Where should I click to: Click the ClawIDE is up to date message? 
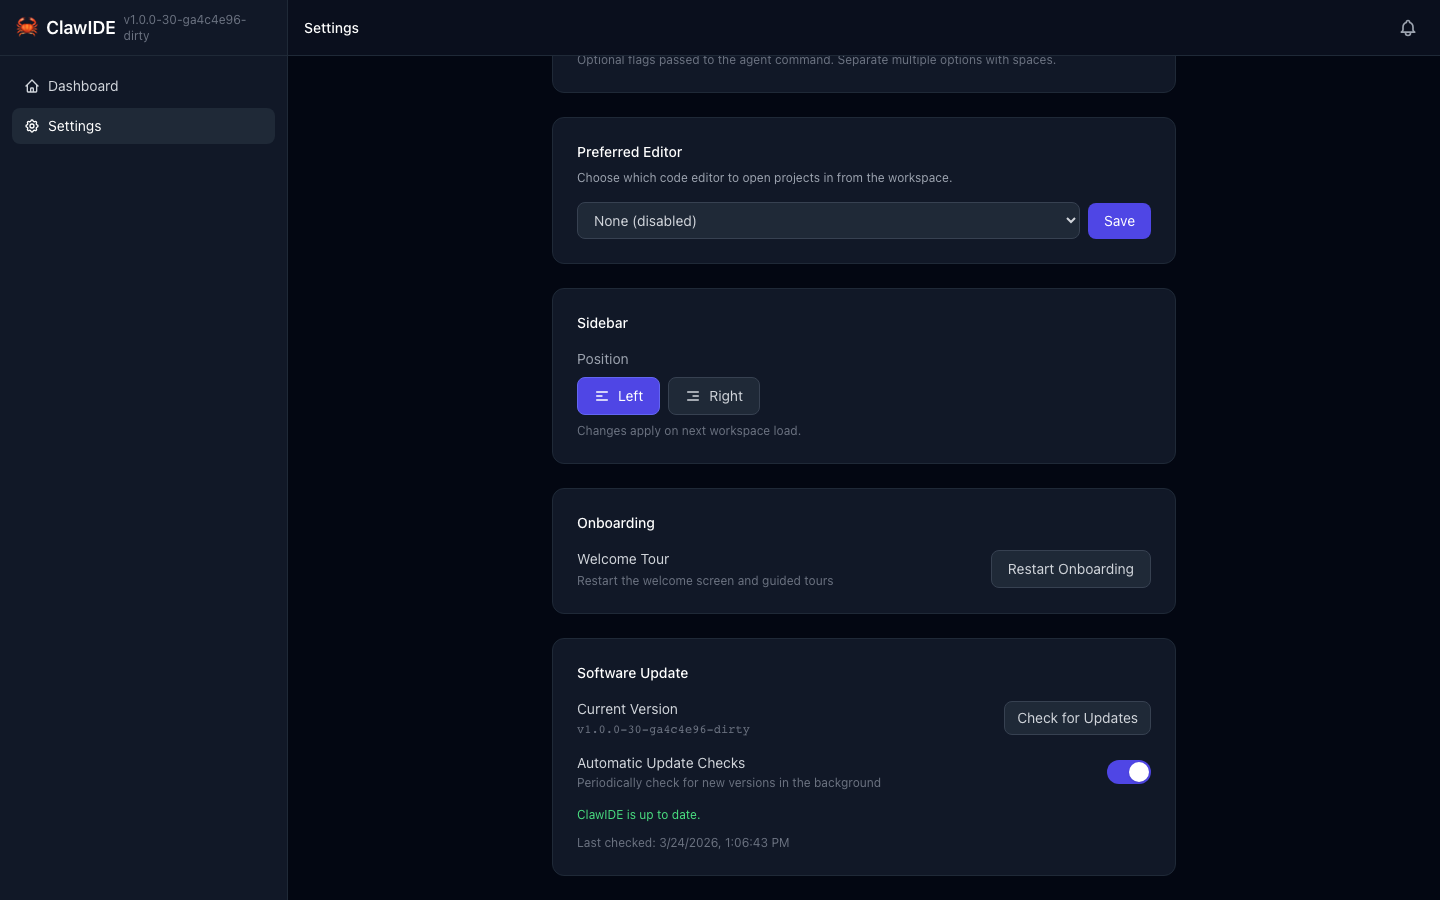coord(638,815)
